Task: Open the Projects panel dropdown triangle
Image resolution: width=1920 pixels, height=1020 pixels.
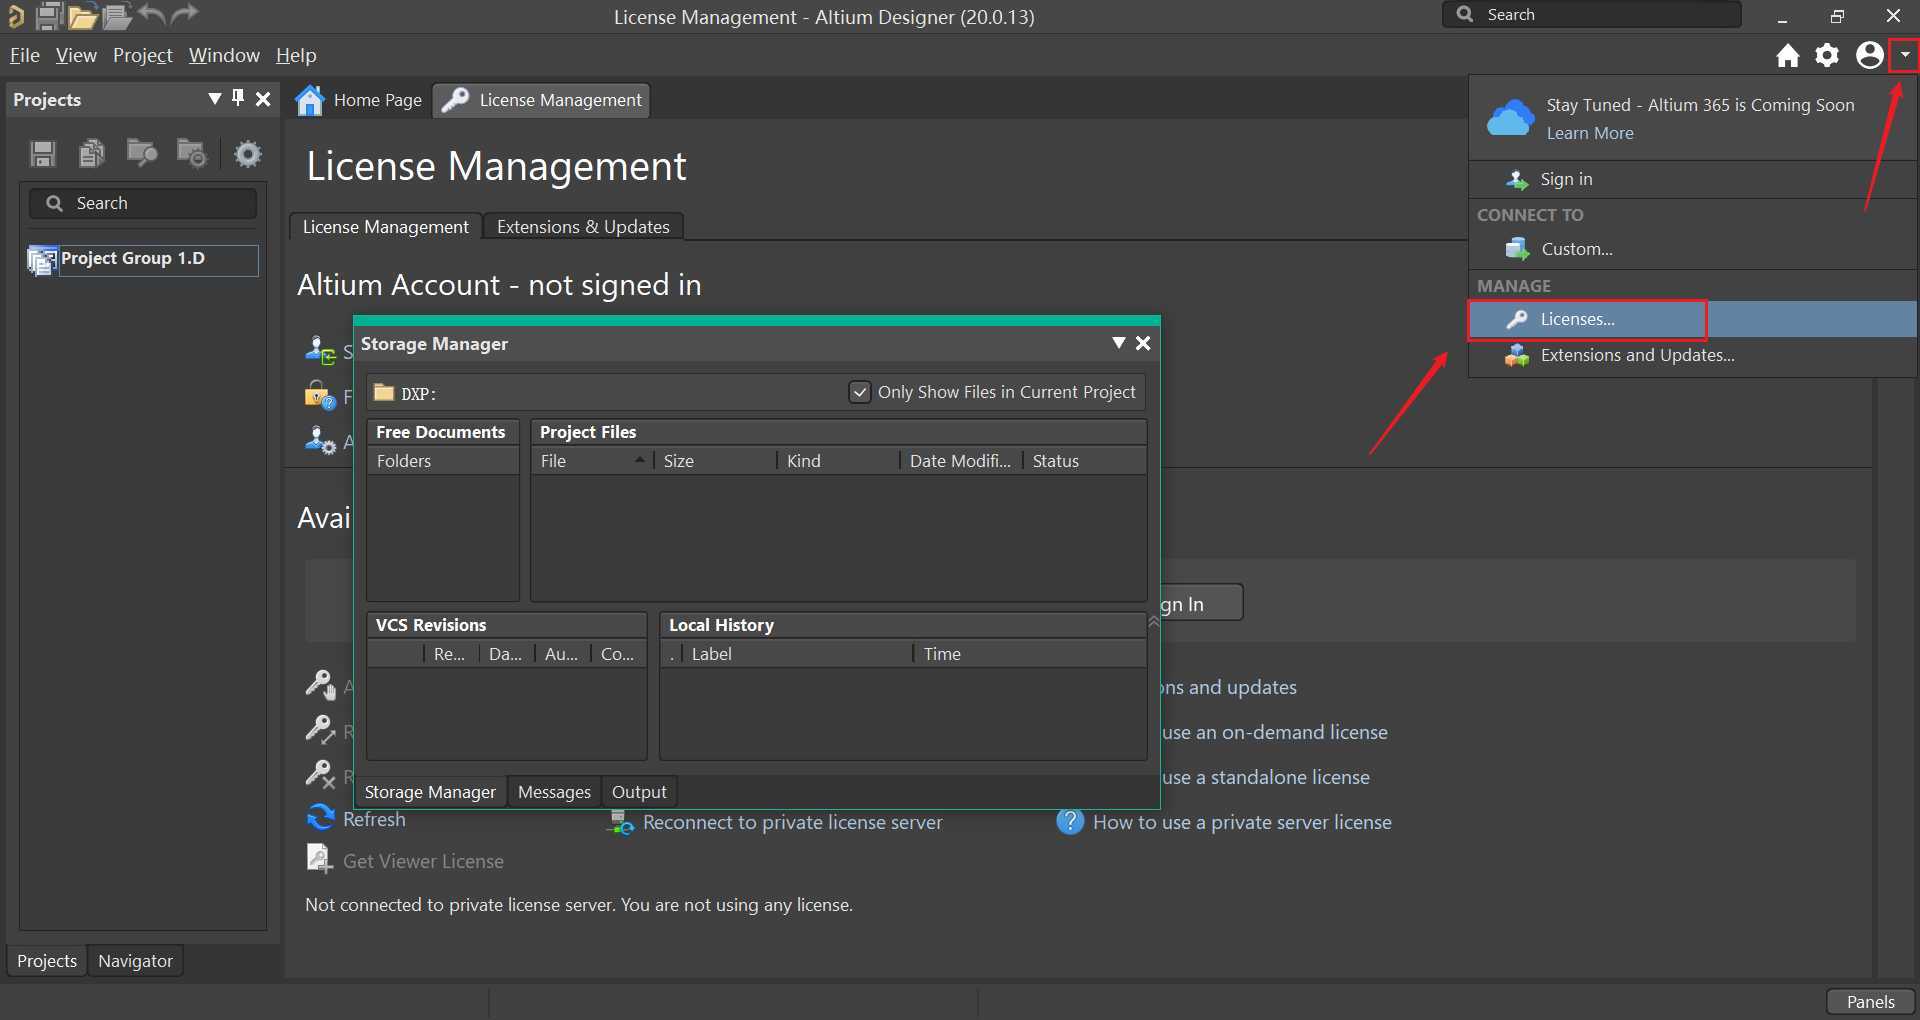Action: point(214,98)
